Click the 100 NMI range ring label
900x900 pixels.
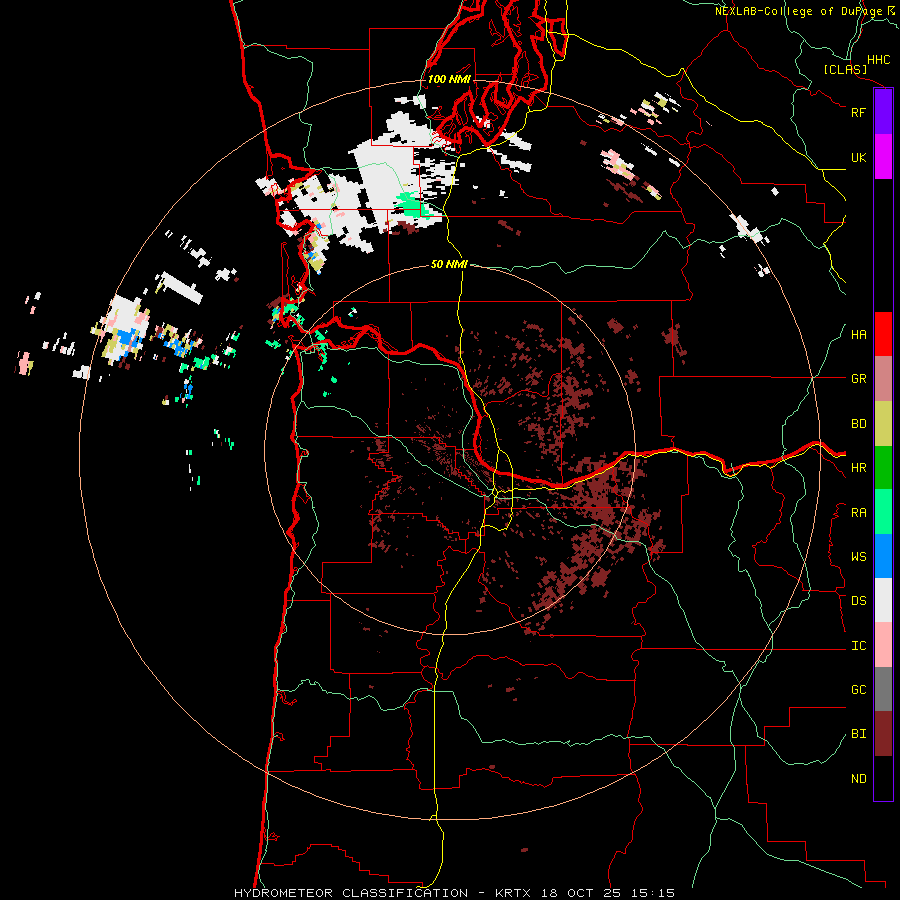(449, 79)
